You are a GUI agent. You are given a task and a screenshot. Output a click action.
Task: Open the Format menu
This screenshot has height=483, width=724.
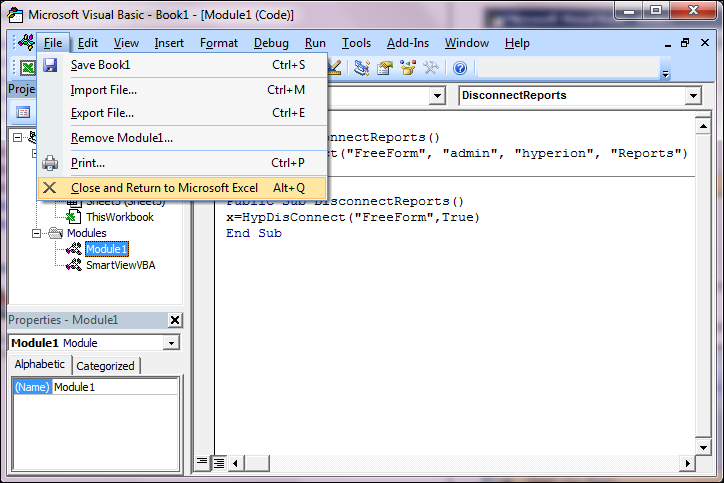pos(219,43)
